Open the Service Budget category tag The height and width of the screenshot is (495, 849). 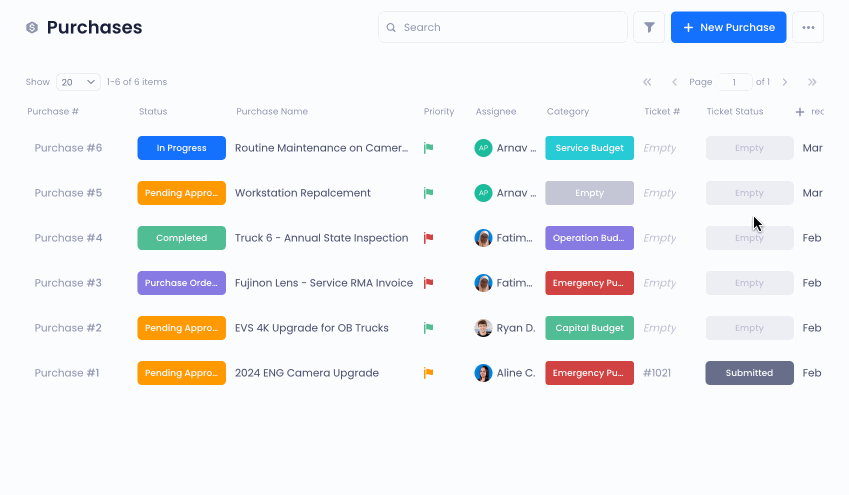click(589, 148)
